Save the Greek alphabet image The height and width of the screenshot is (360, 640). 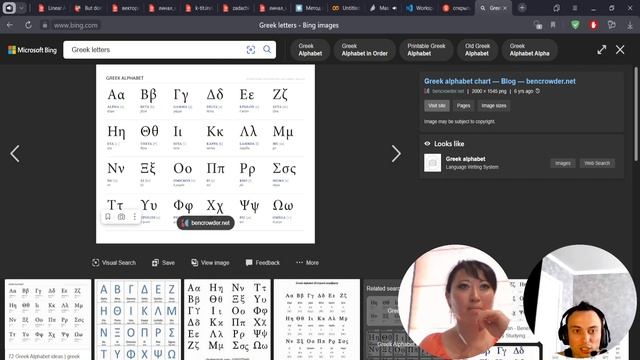click(163, 263)
